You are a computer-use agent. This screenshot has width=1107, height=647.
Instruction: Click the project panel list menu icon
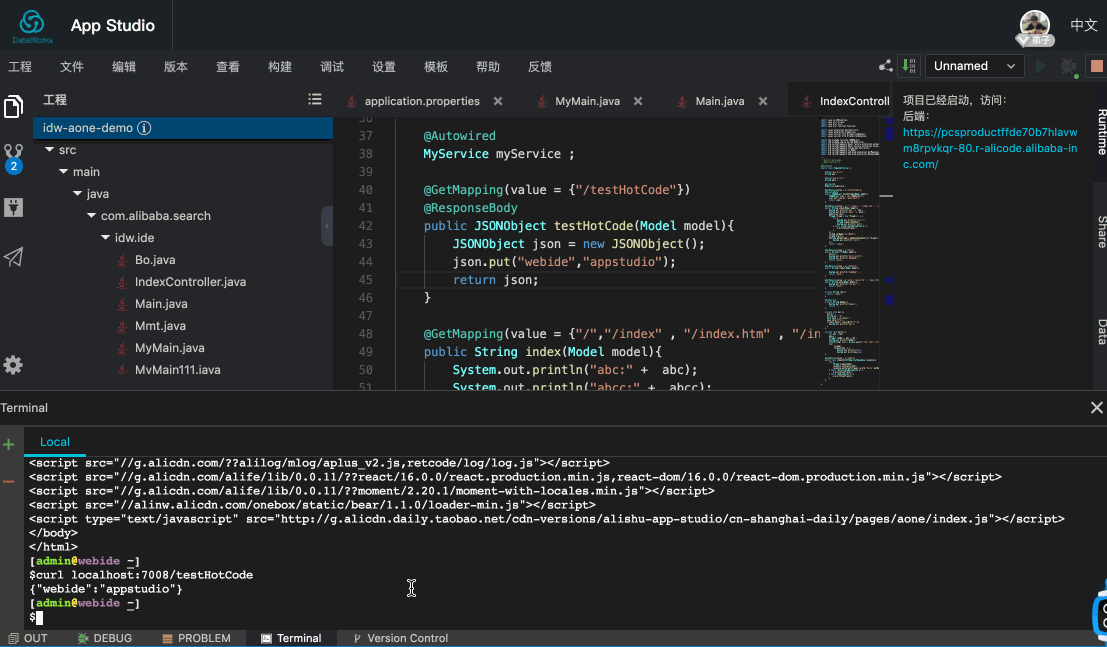tap(315, 100)
